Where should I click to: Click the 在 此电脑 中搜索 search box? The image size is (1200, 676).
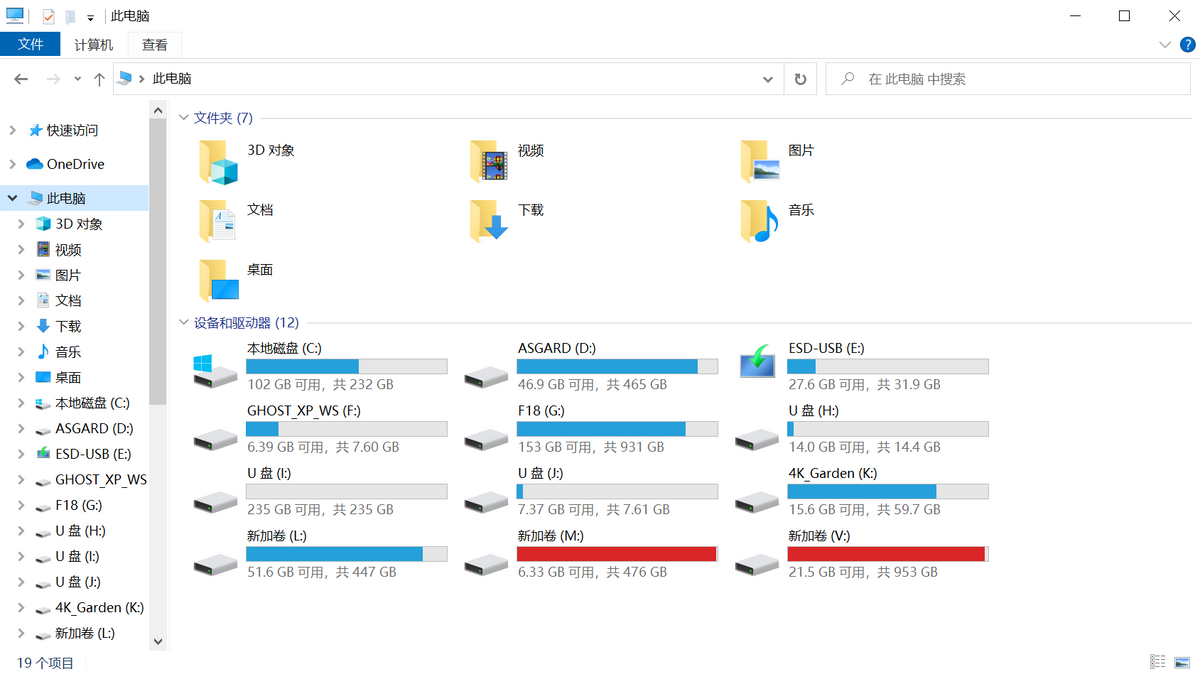(1010, 79)
